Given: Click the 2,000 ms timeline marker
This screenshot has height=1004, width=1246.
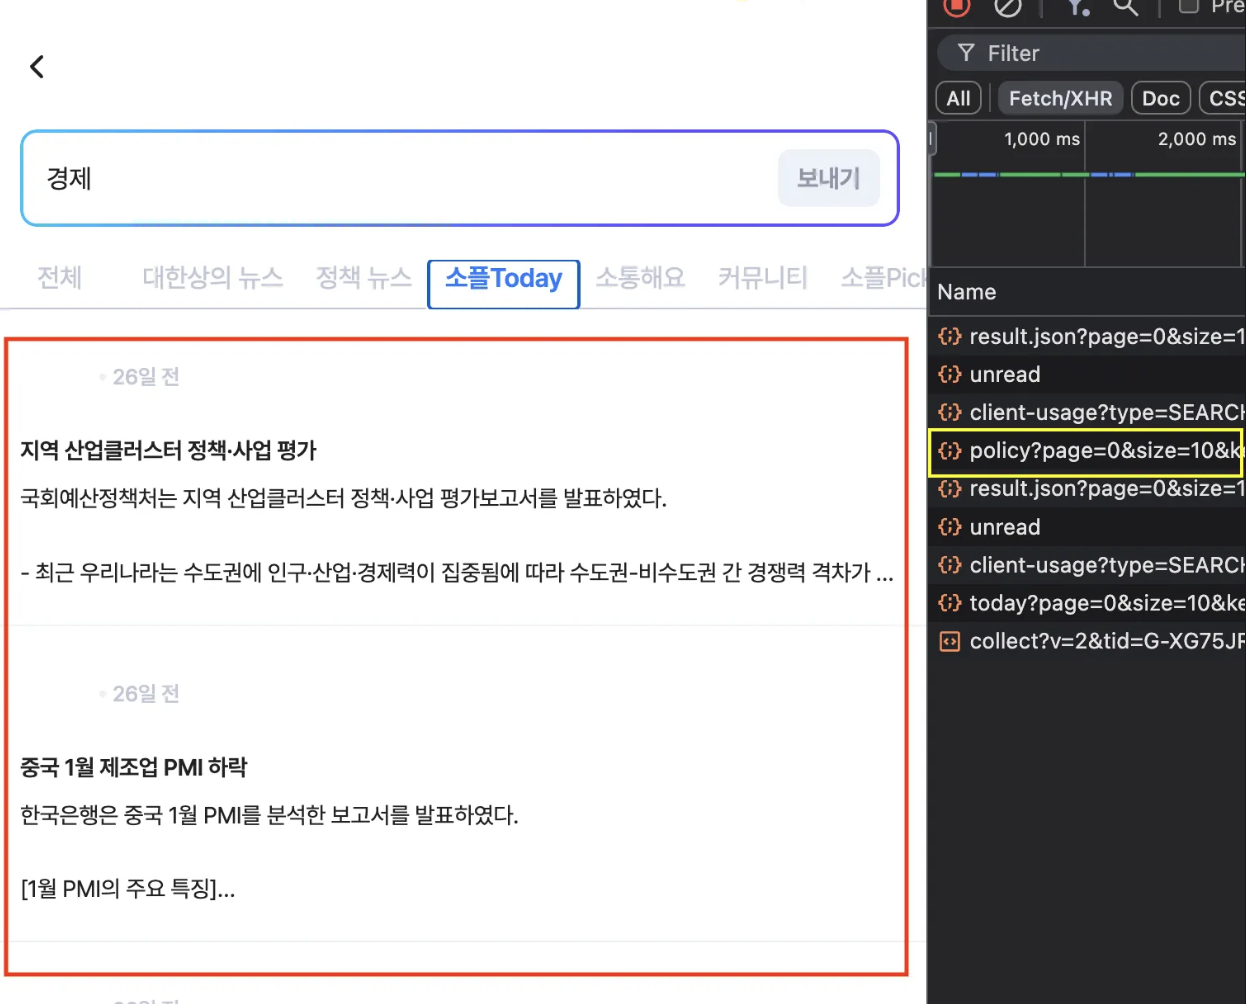Looking at the screenshot, I should click(x=1197, y=139).
